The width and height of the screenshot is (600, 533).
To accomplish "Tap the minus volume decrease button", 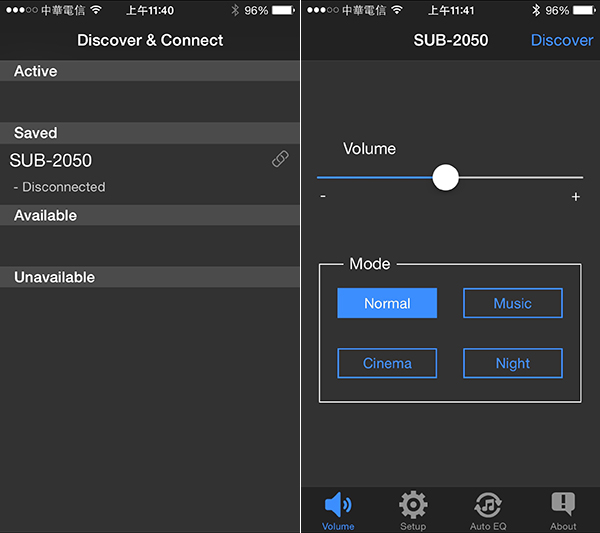I will click(x=323, y=196).
